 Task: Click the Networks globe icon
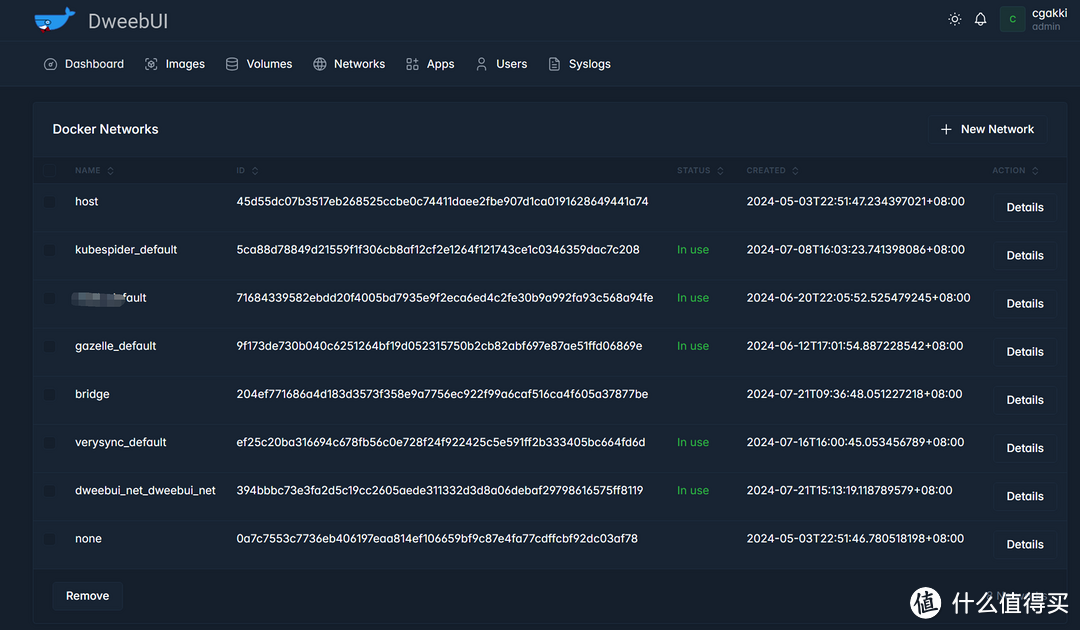pyautogui.click(x=320, y=64)
